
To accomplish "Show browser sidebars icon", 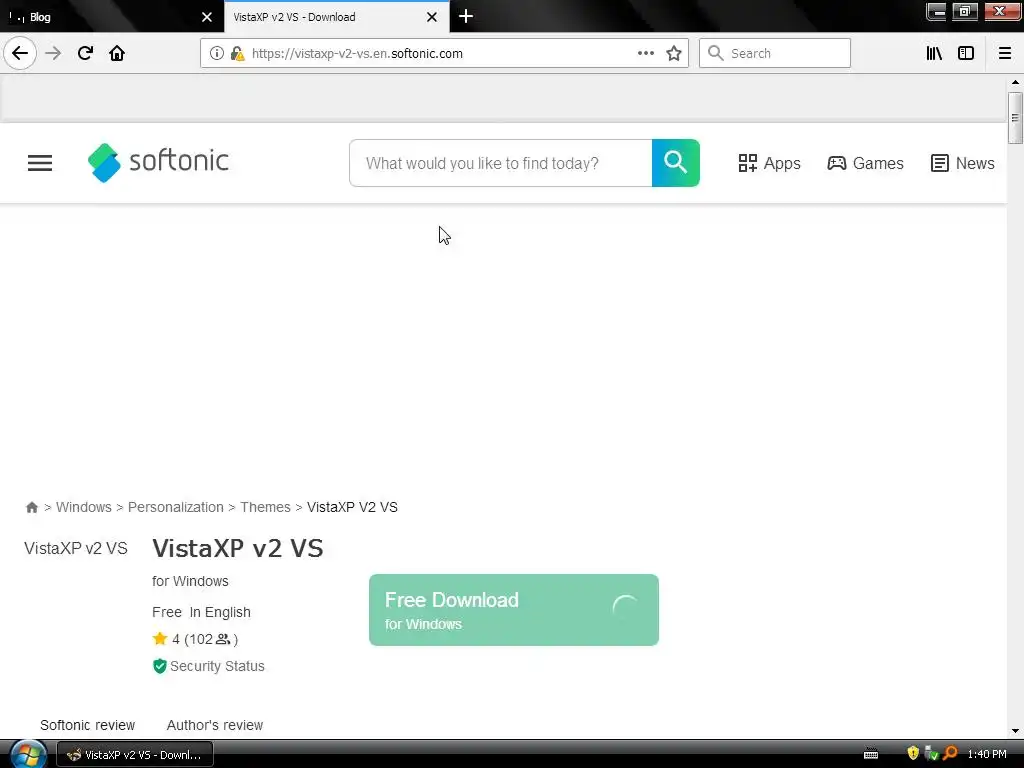I will (965, 53).
